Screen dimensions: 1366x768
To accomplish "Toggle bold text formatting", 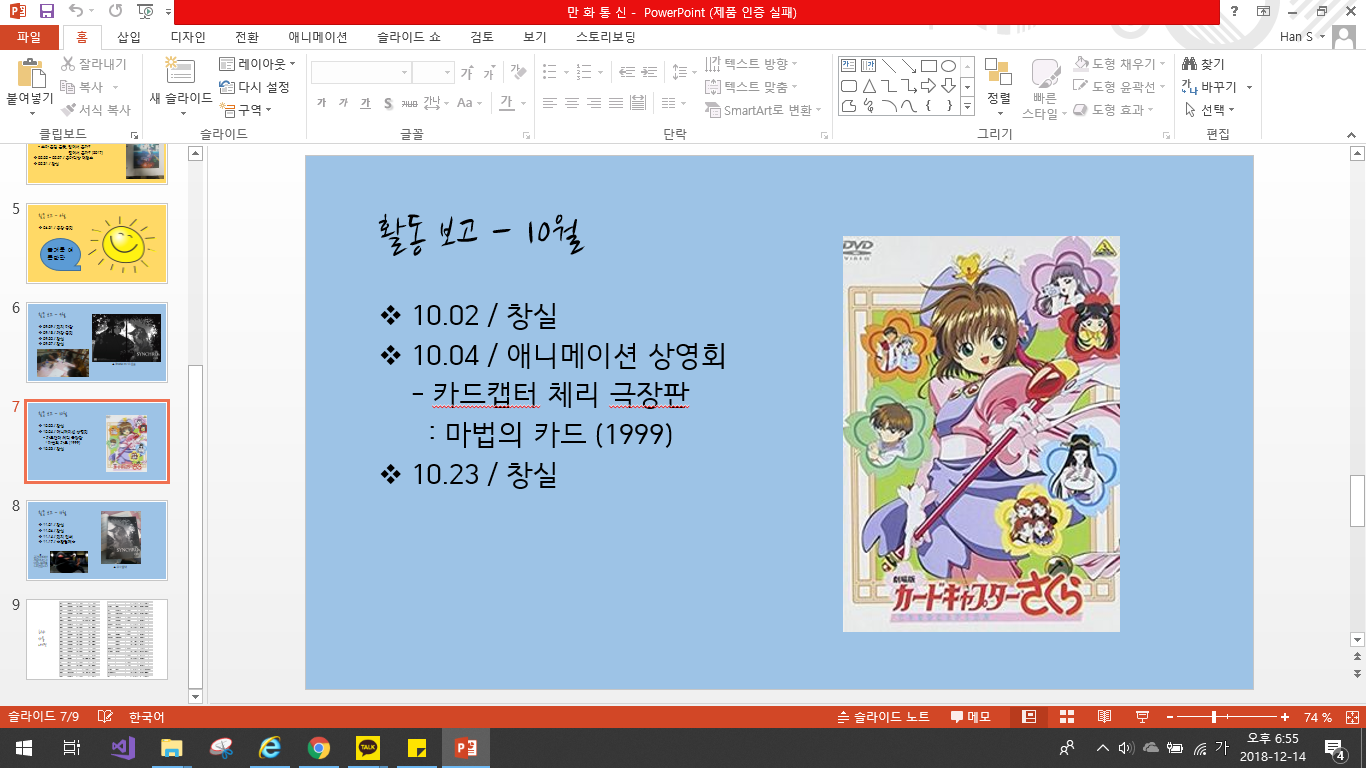I will coord(321,102).
